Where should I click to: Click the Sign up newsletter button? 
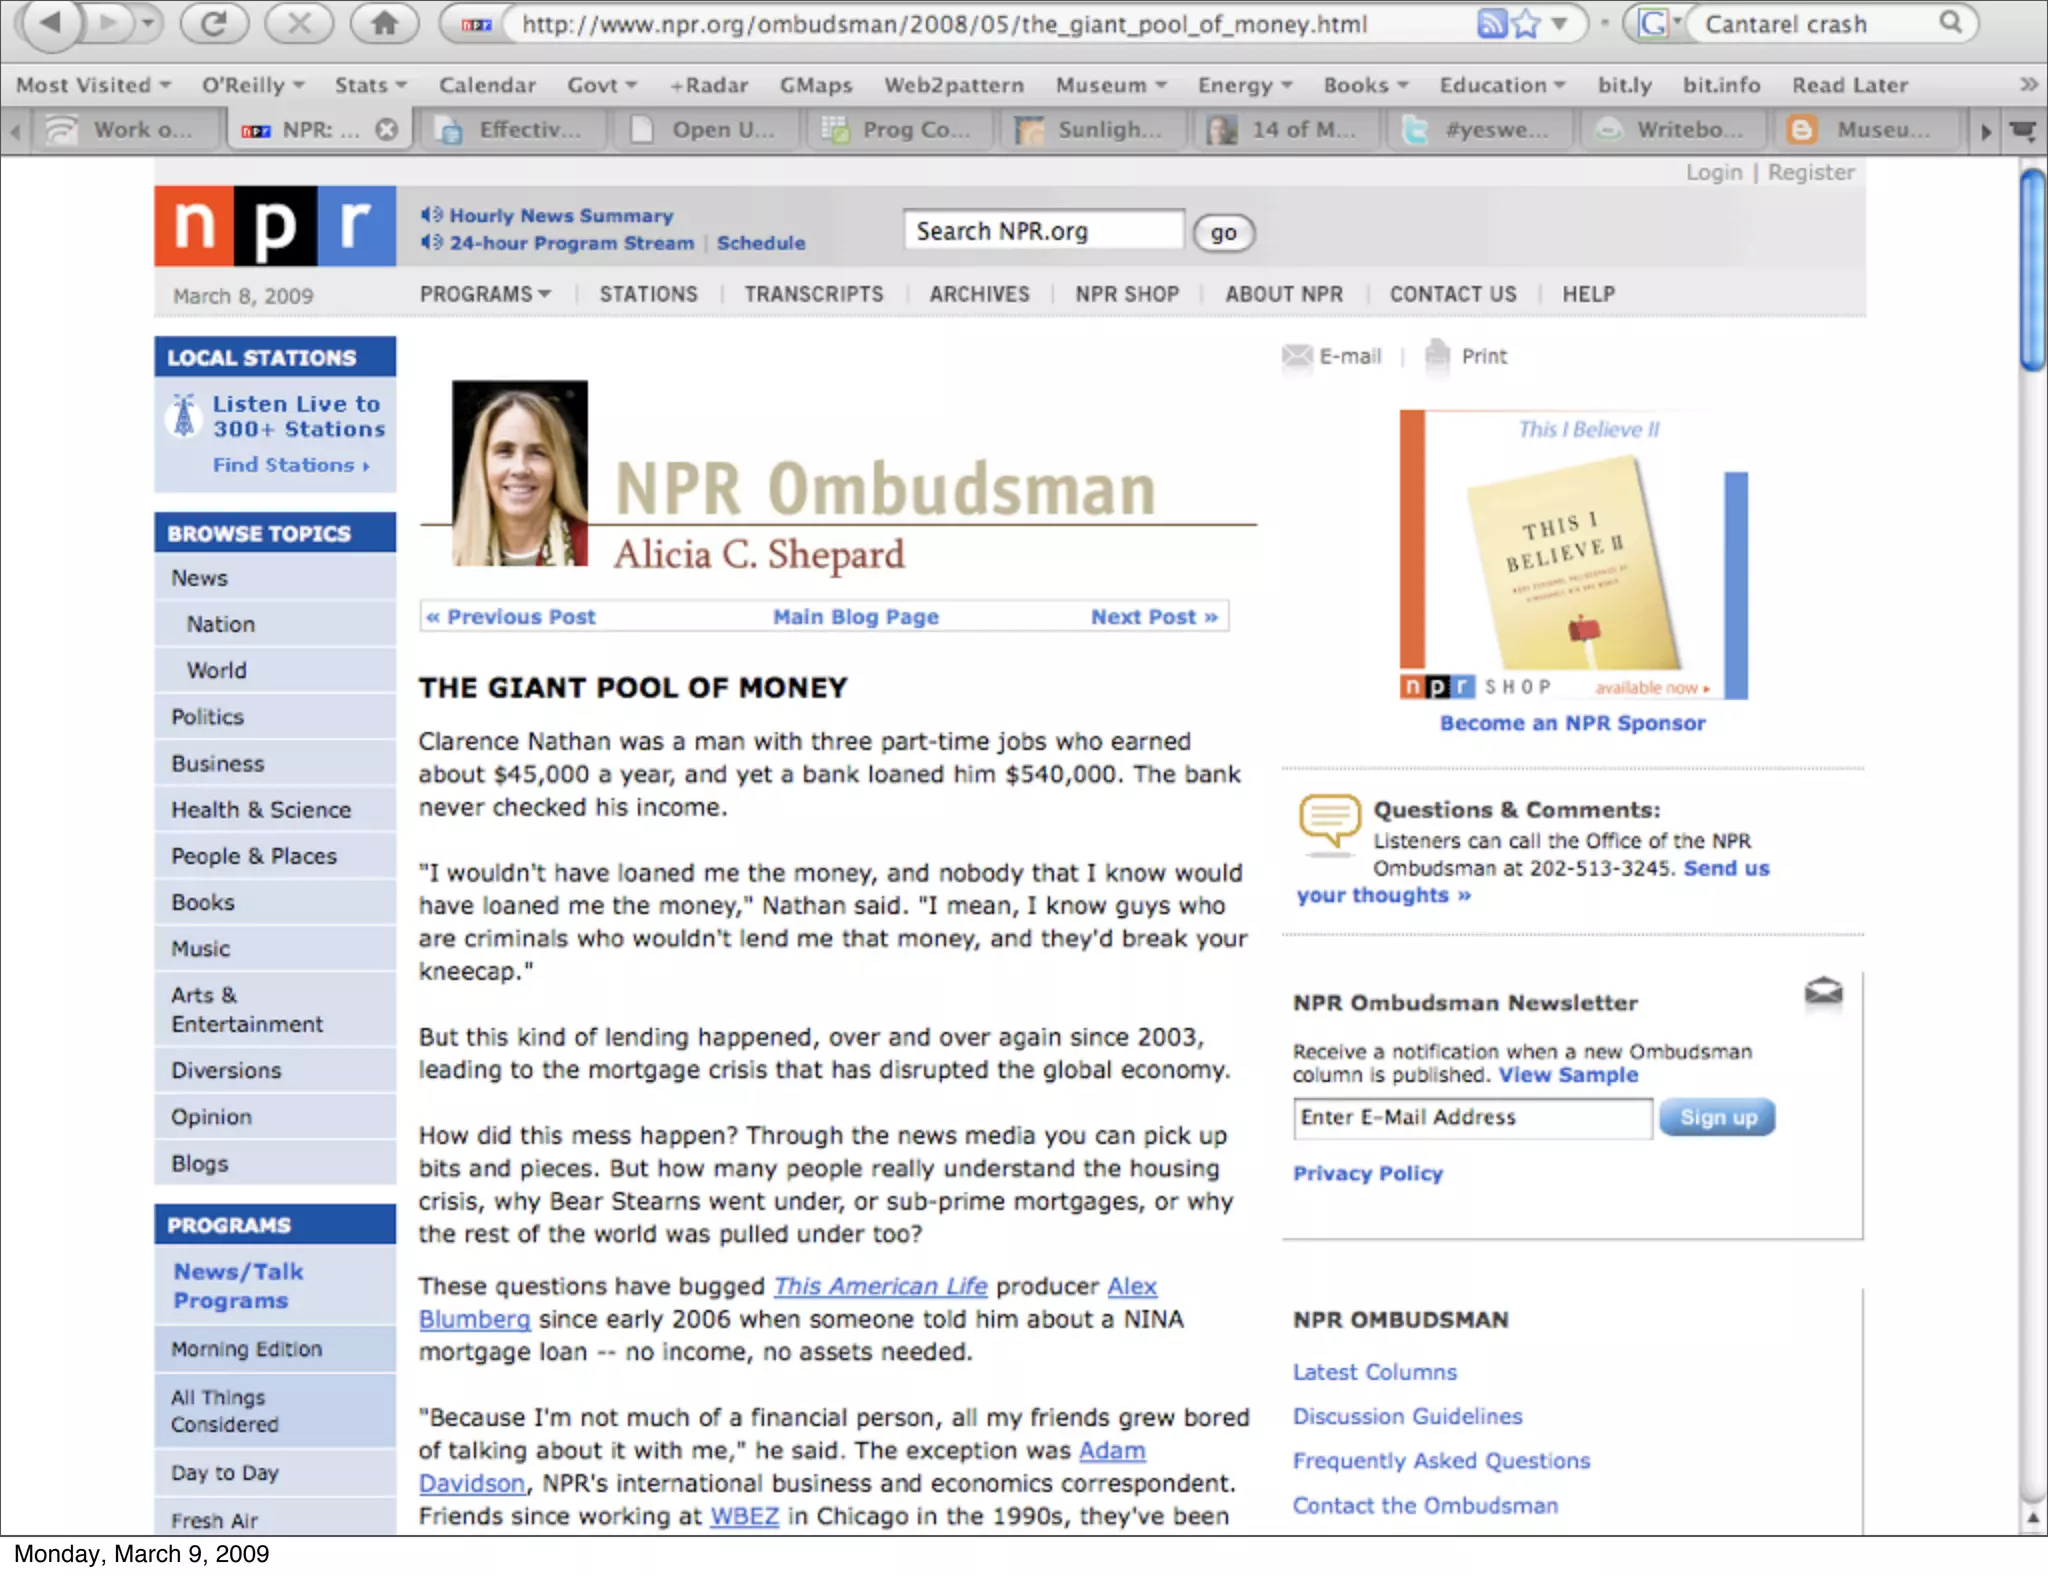coord(1717,1117)
